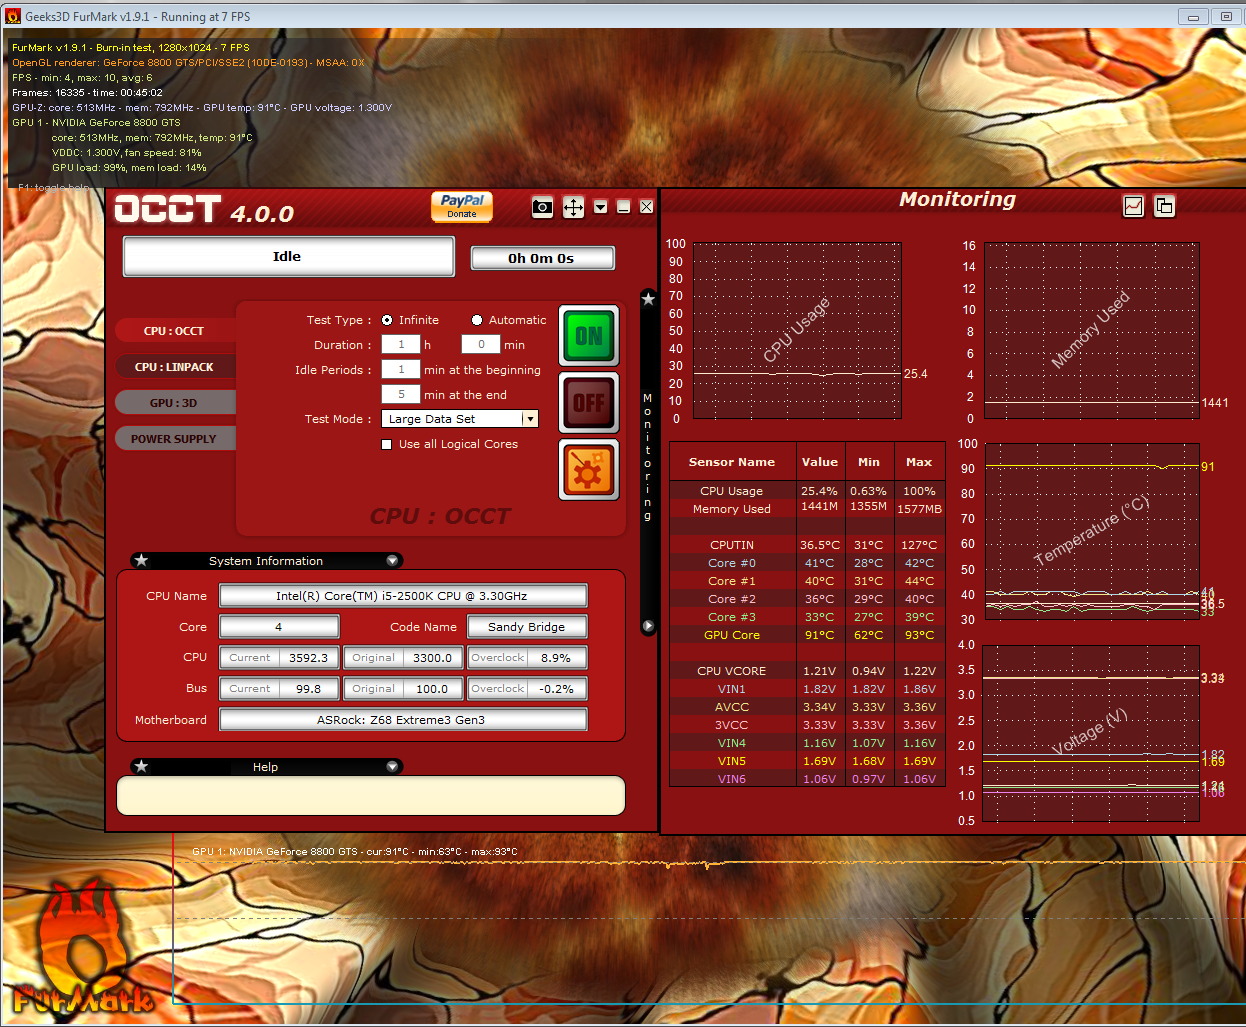Open OCCT options with the orange gear icon
The height and width of the screenshot is (1027, 1246).
589,470
